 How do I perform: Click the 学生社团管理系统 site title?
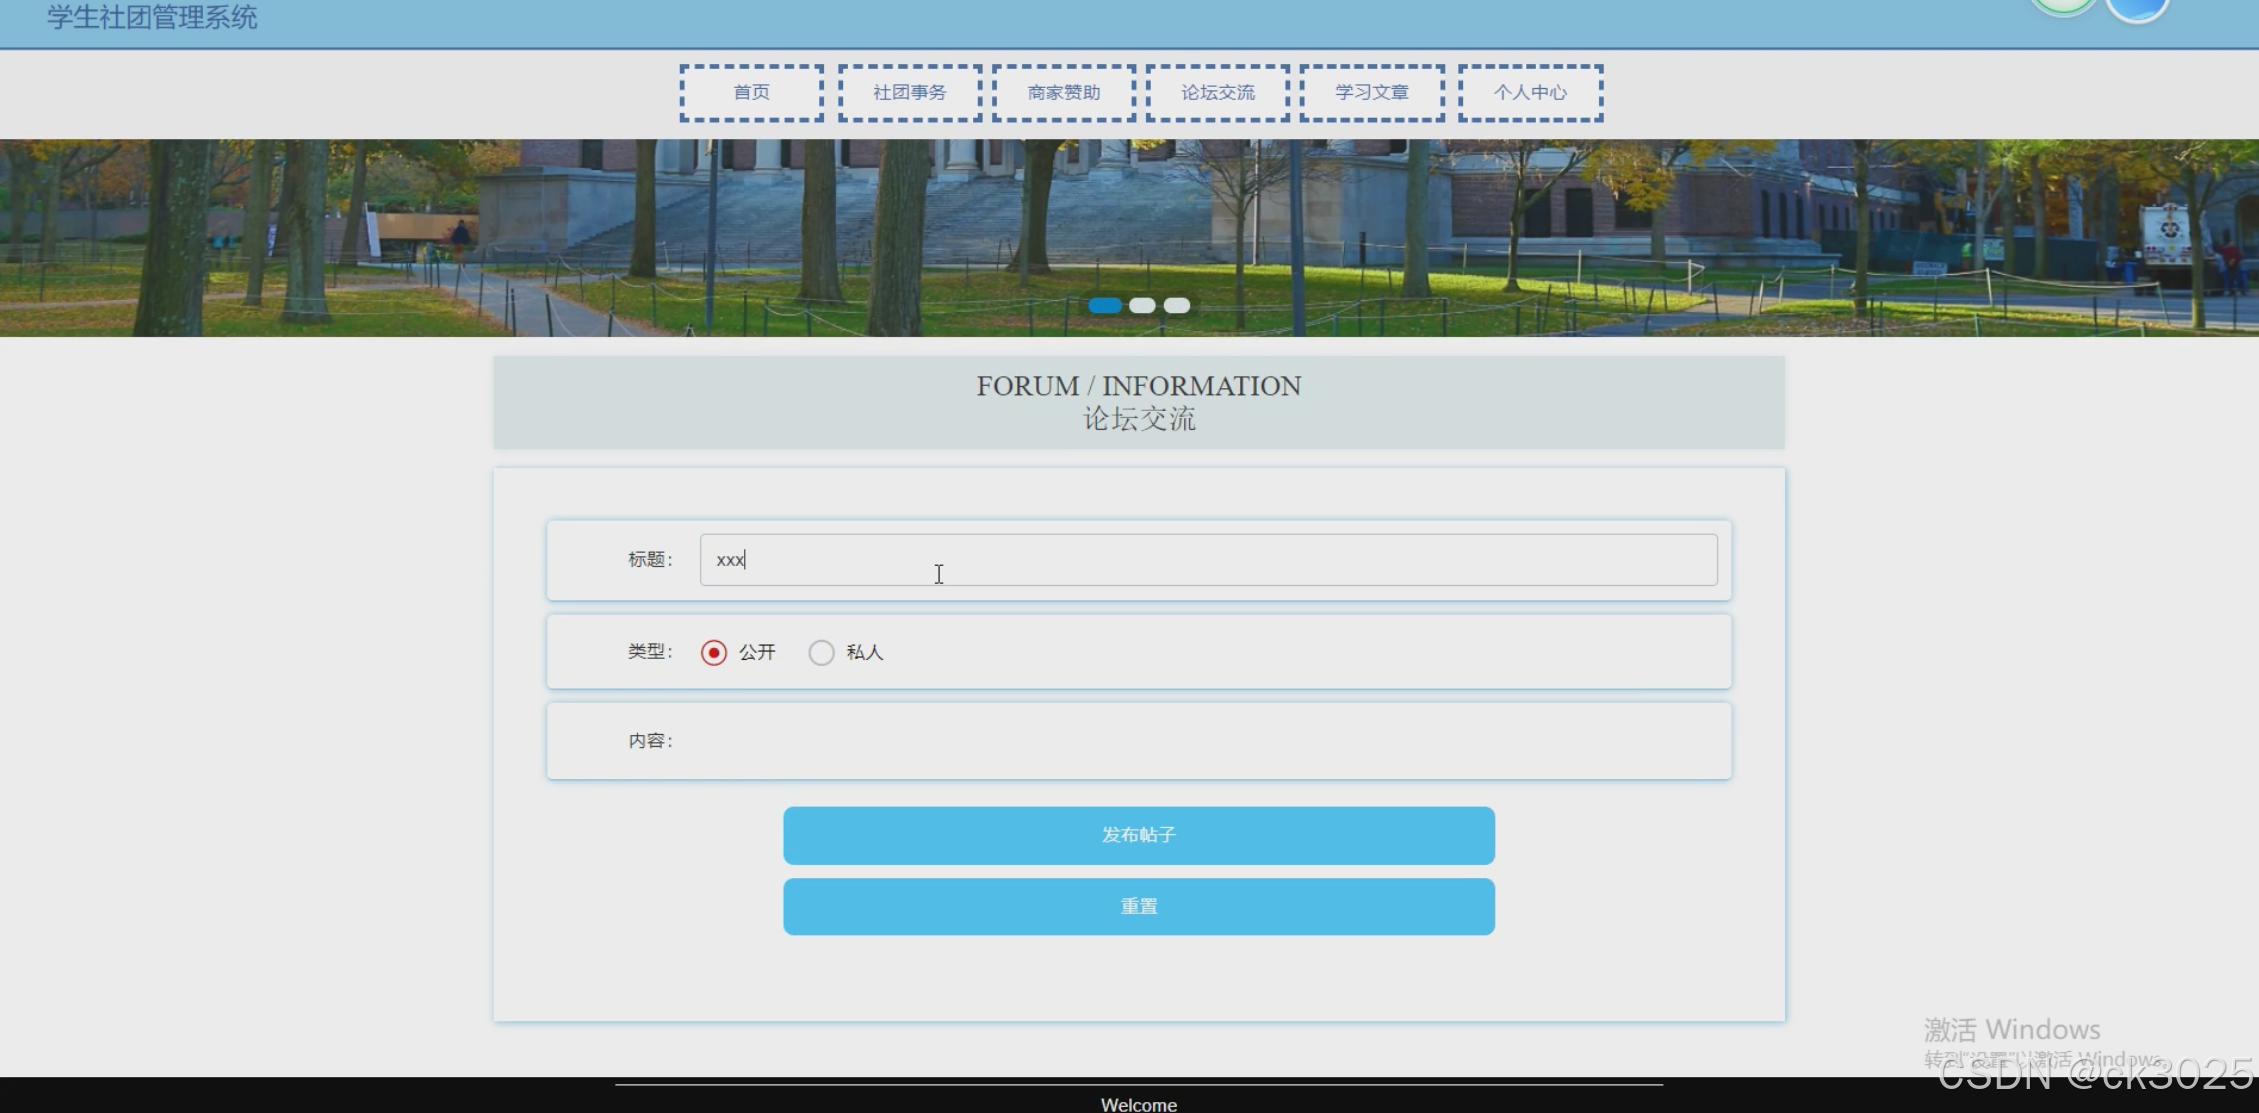click(x=152, y=18)
